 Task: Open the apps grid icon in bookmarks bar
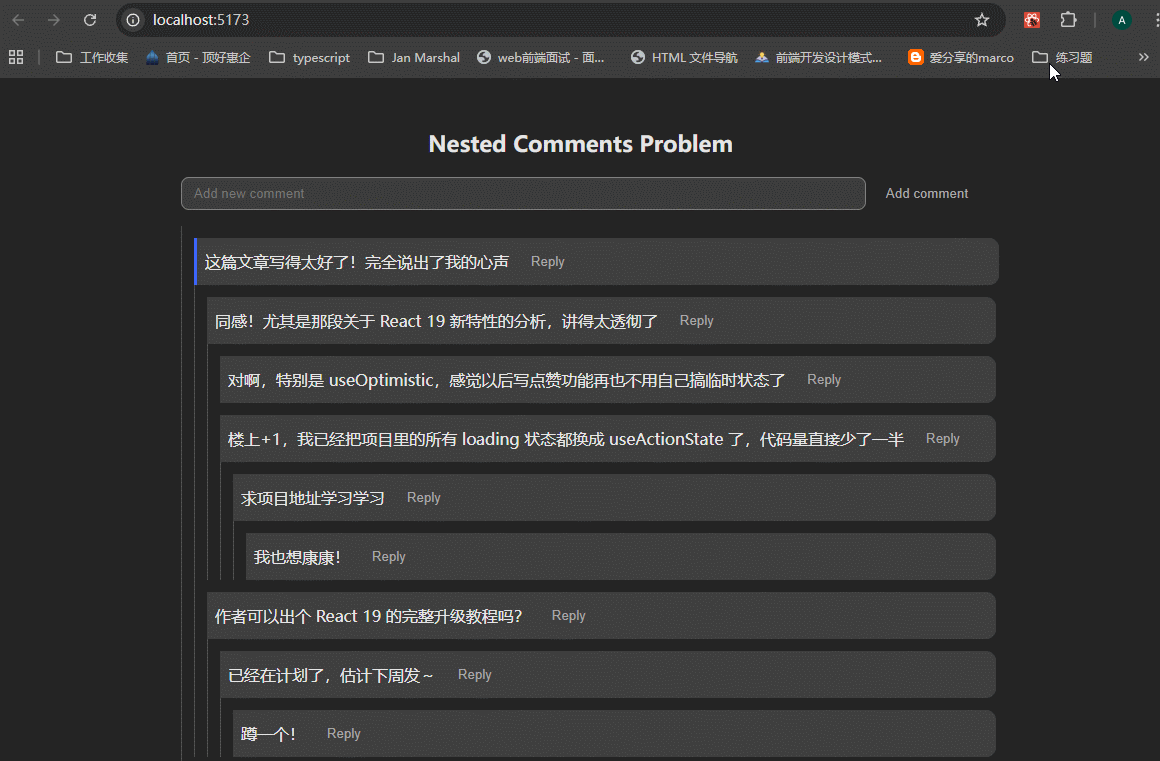point(16,57)
